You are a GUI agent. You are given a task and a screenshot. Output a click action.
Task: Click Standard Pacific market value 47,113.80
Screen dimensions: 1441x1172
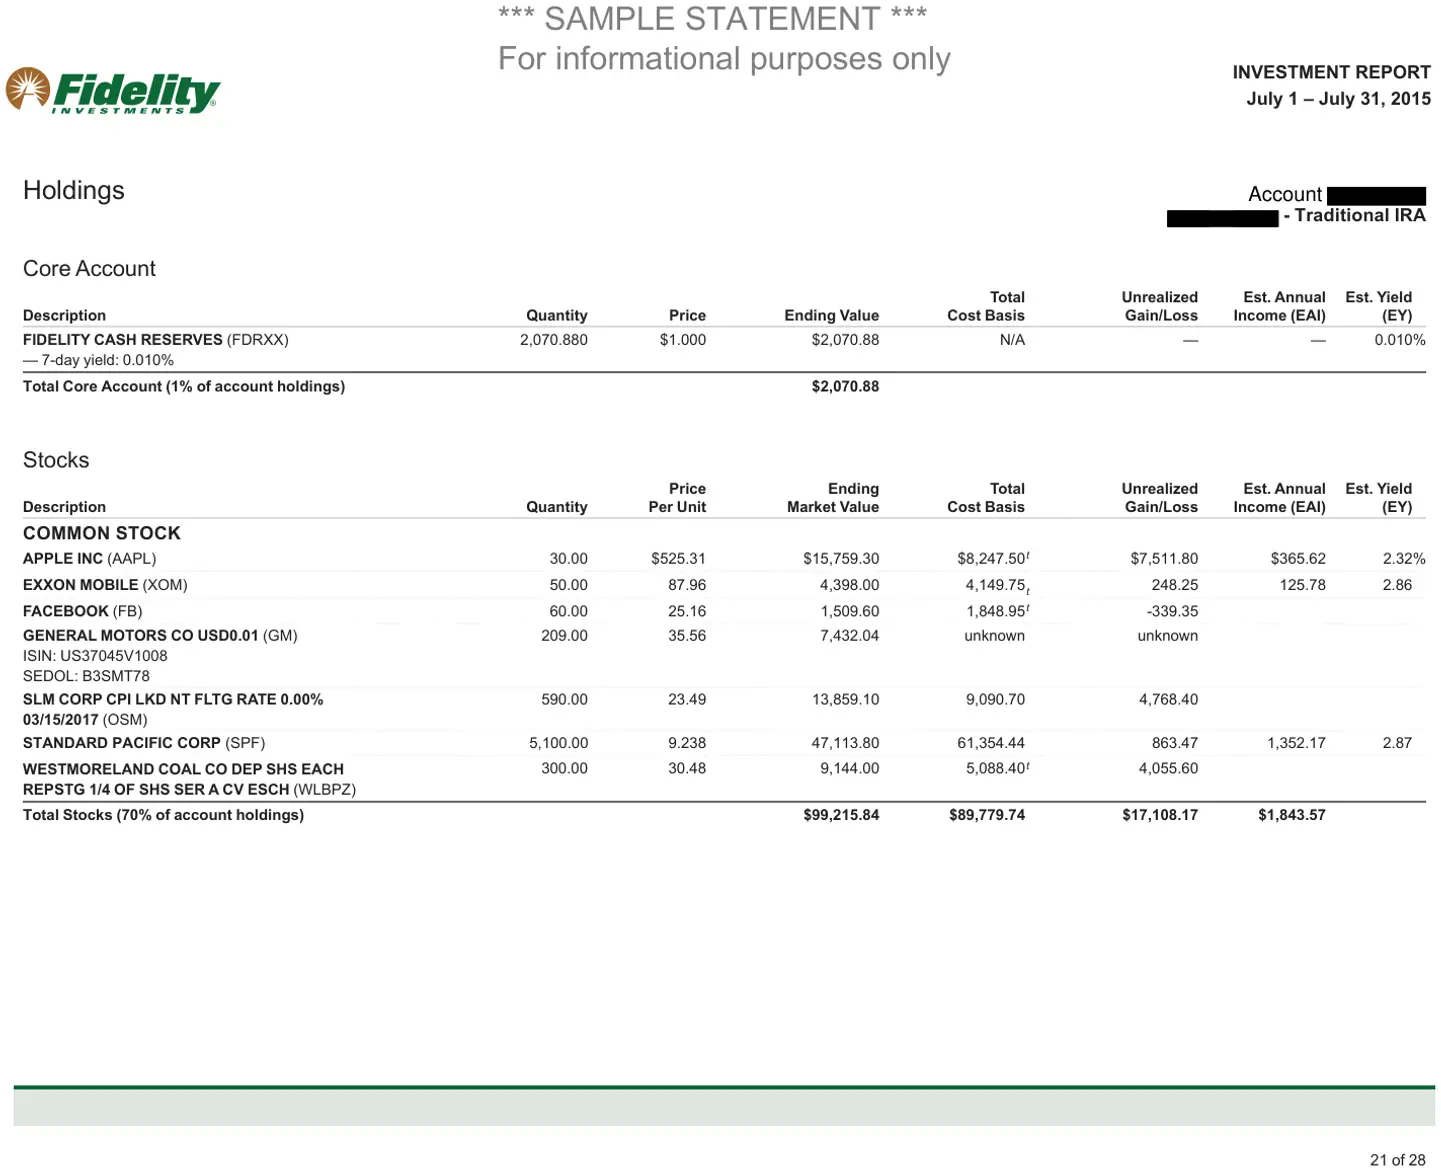point(845,743)
